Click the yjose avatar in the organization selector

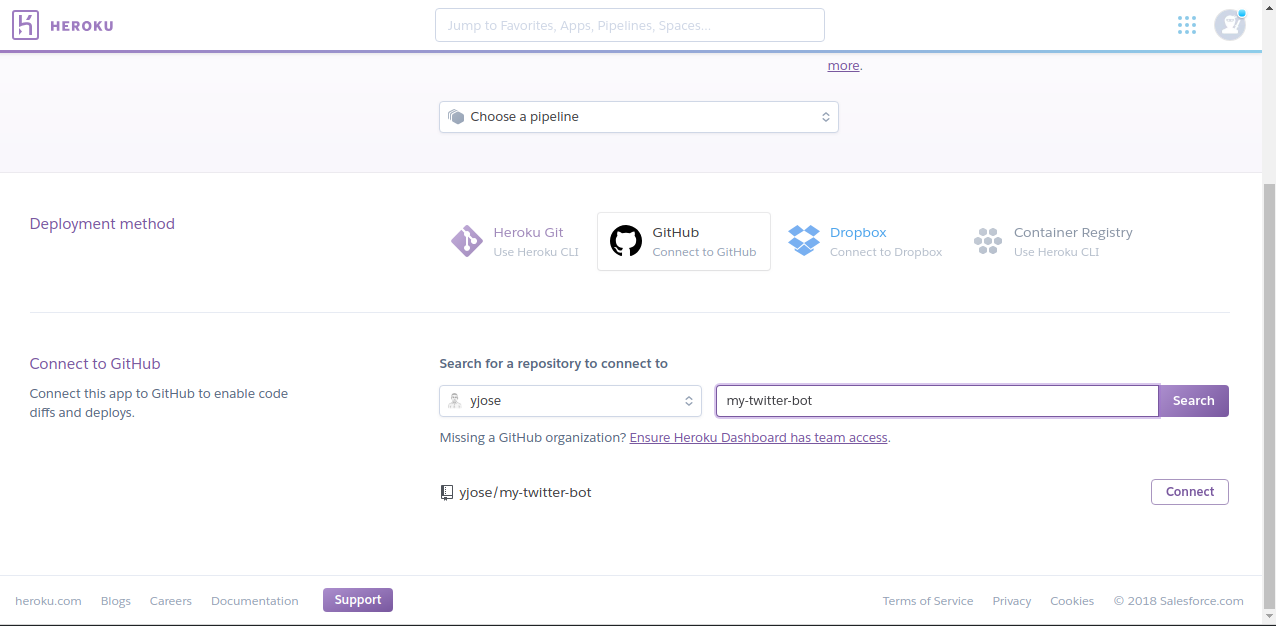(x=455, y=401)
